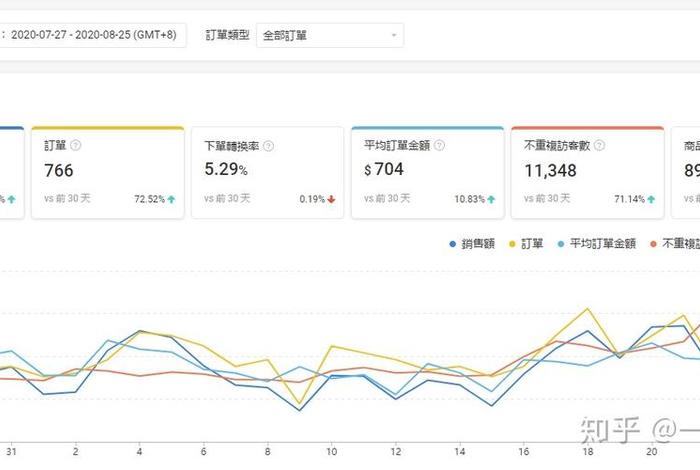Select the 平均訂單金額 metric card
The image size is (700, 470).
[427, 172]
